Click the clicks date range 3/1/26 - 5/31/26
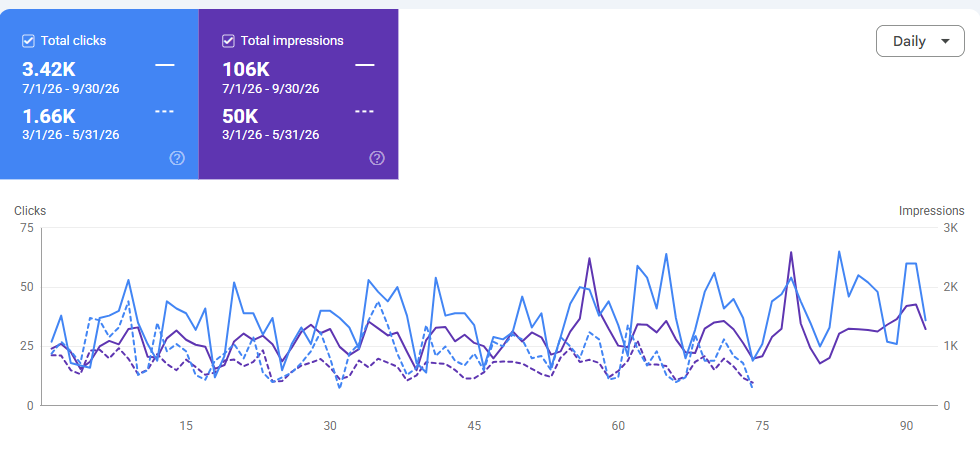This screenshot has width=980, height=450. (71, 134)
